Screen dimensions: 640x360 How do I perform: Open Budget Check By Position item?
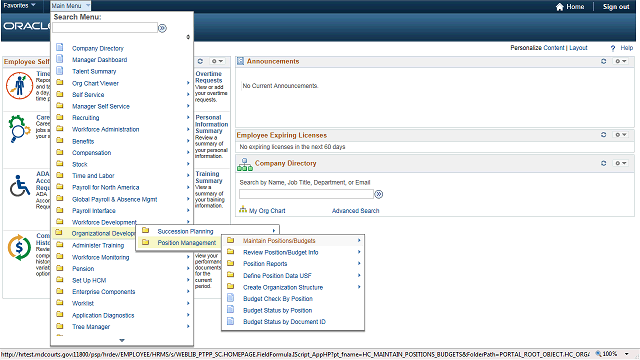click(x=293, y=299)
